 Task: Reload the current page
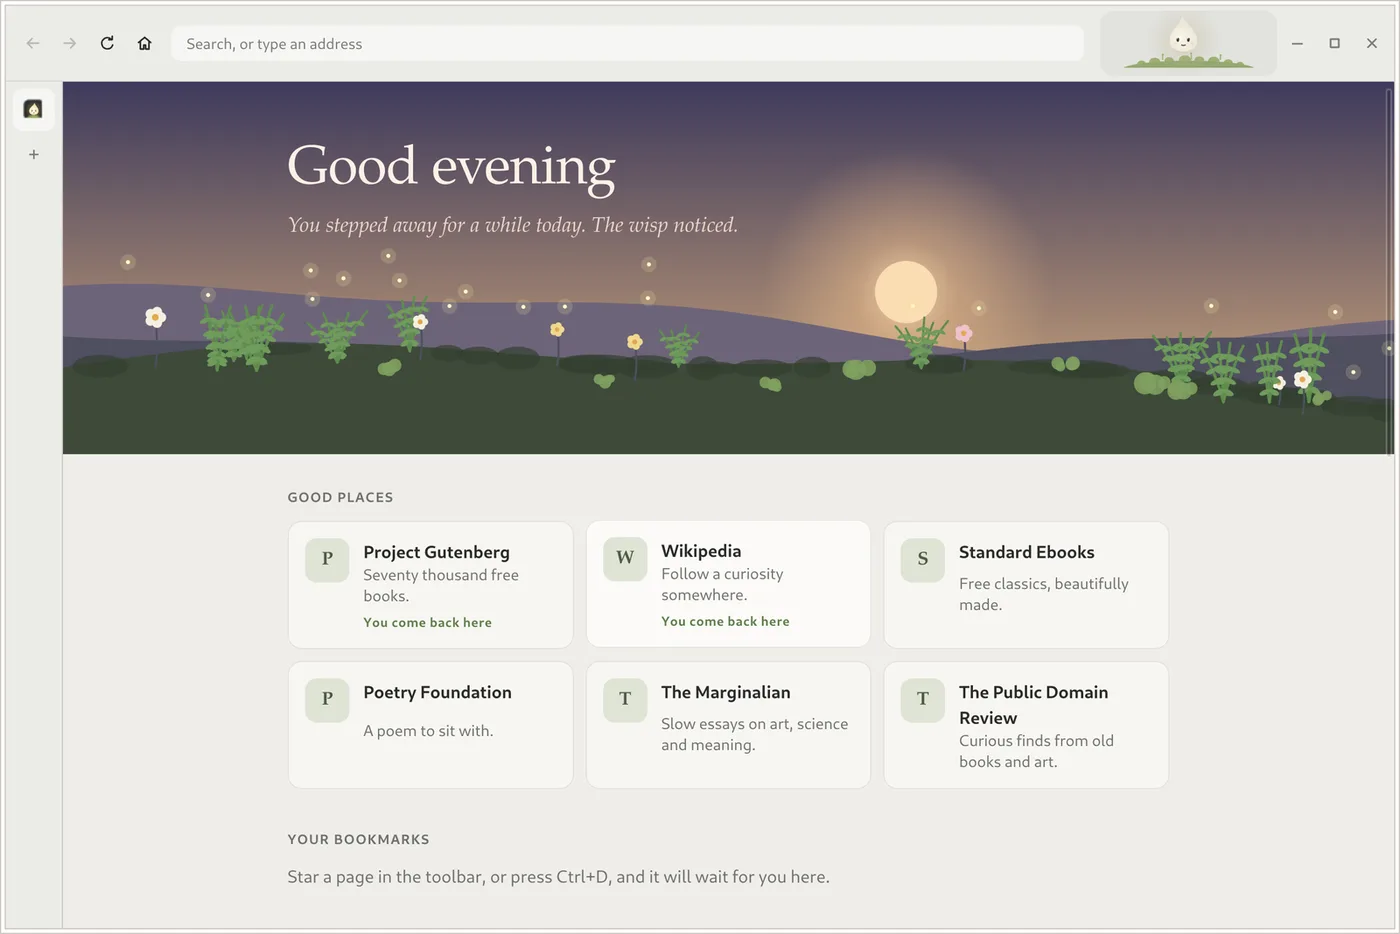tap(107, 43)
